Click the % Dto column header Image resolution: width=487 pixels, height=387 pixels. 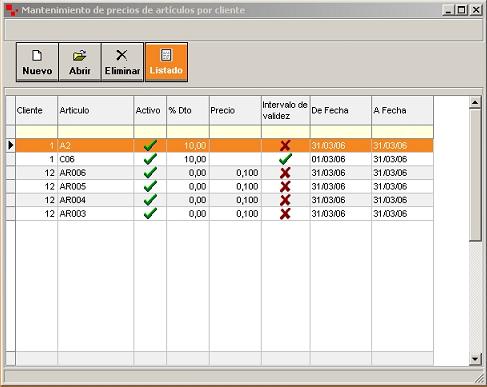[x=188, y=111]
